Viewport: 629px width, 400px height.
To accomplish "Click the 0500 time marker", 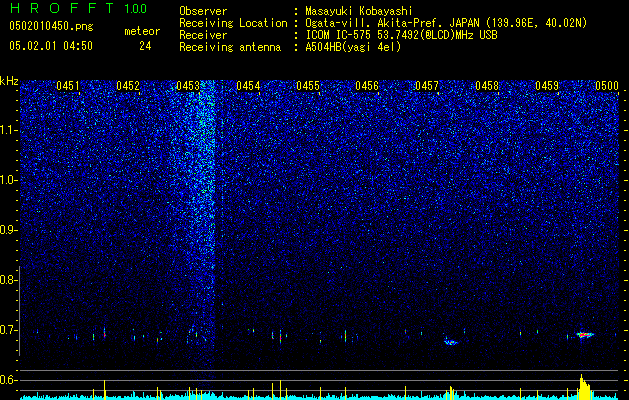I will pos(607,86).
